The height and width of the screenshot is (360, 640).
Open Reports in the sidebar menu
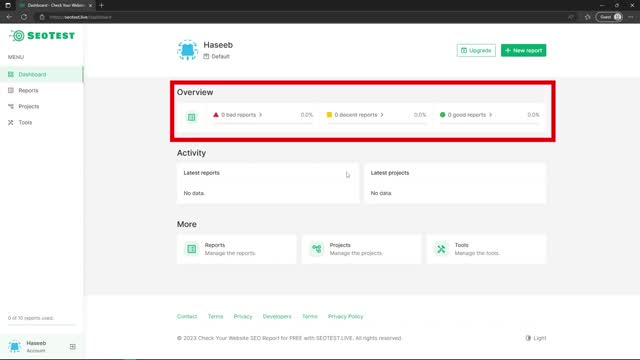(x=42, y=90)
